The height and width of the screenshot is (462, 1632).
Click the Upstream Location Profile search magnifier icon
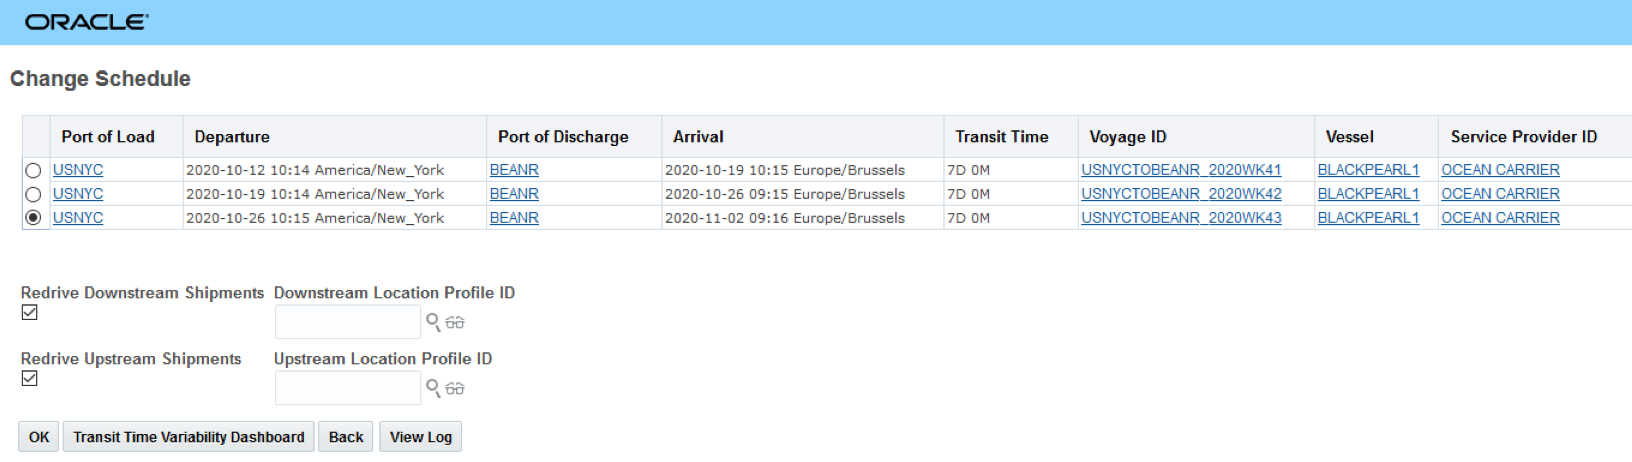(433, 388)
